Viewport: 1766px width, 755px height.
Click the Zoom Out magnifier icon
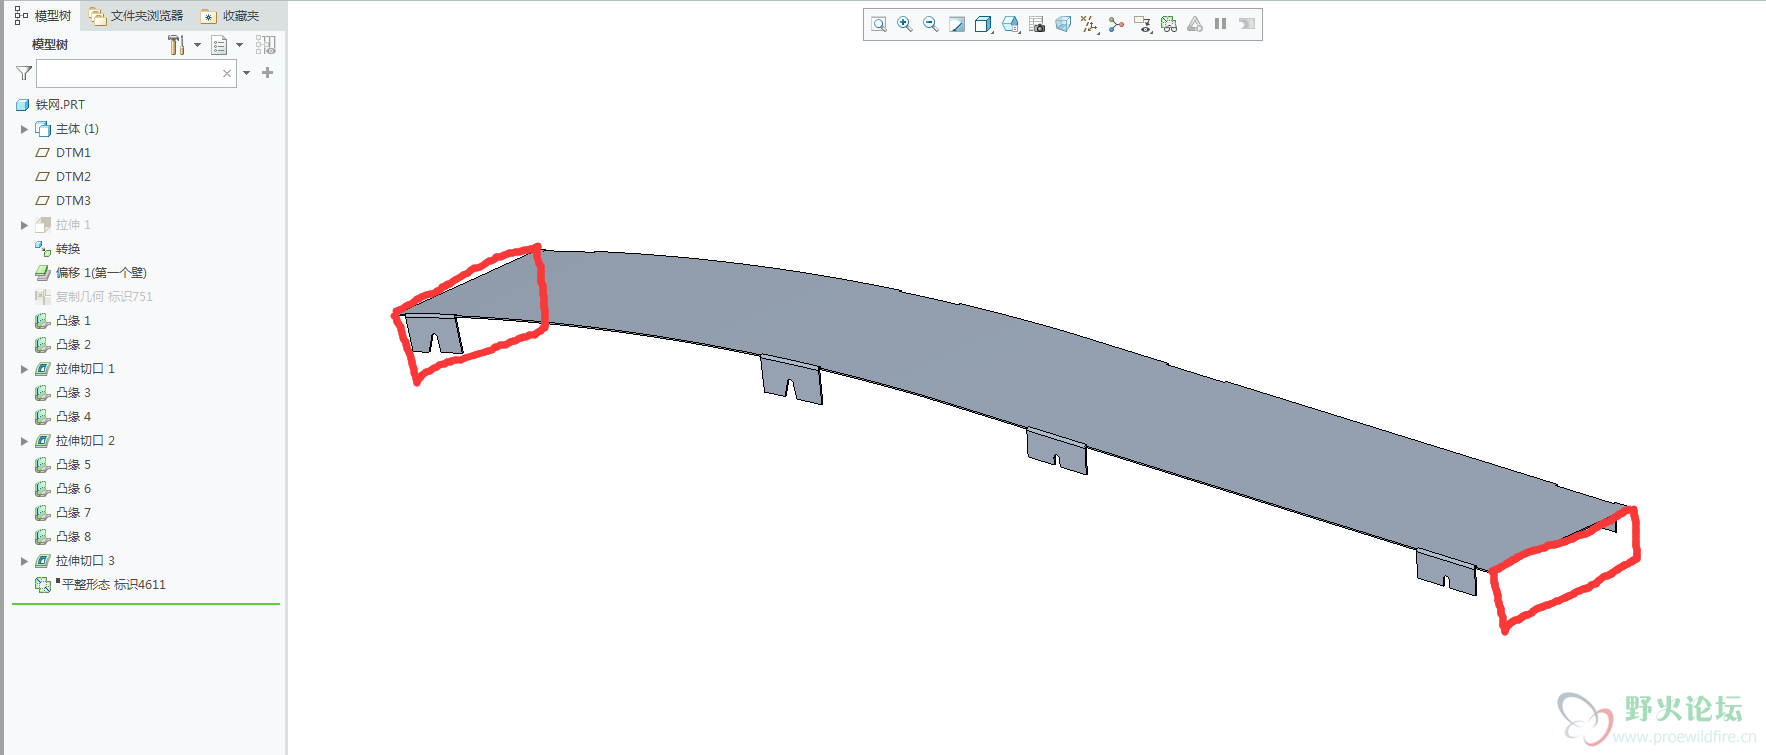(x=931, y=24)
